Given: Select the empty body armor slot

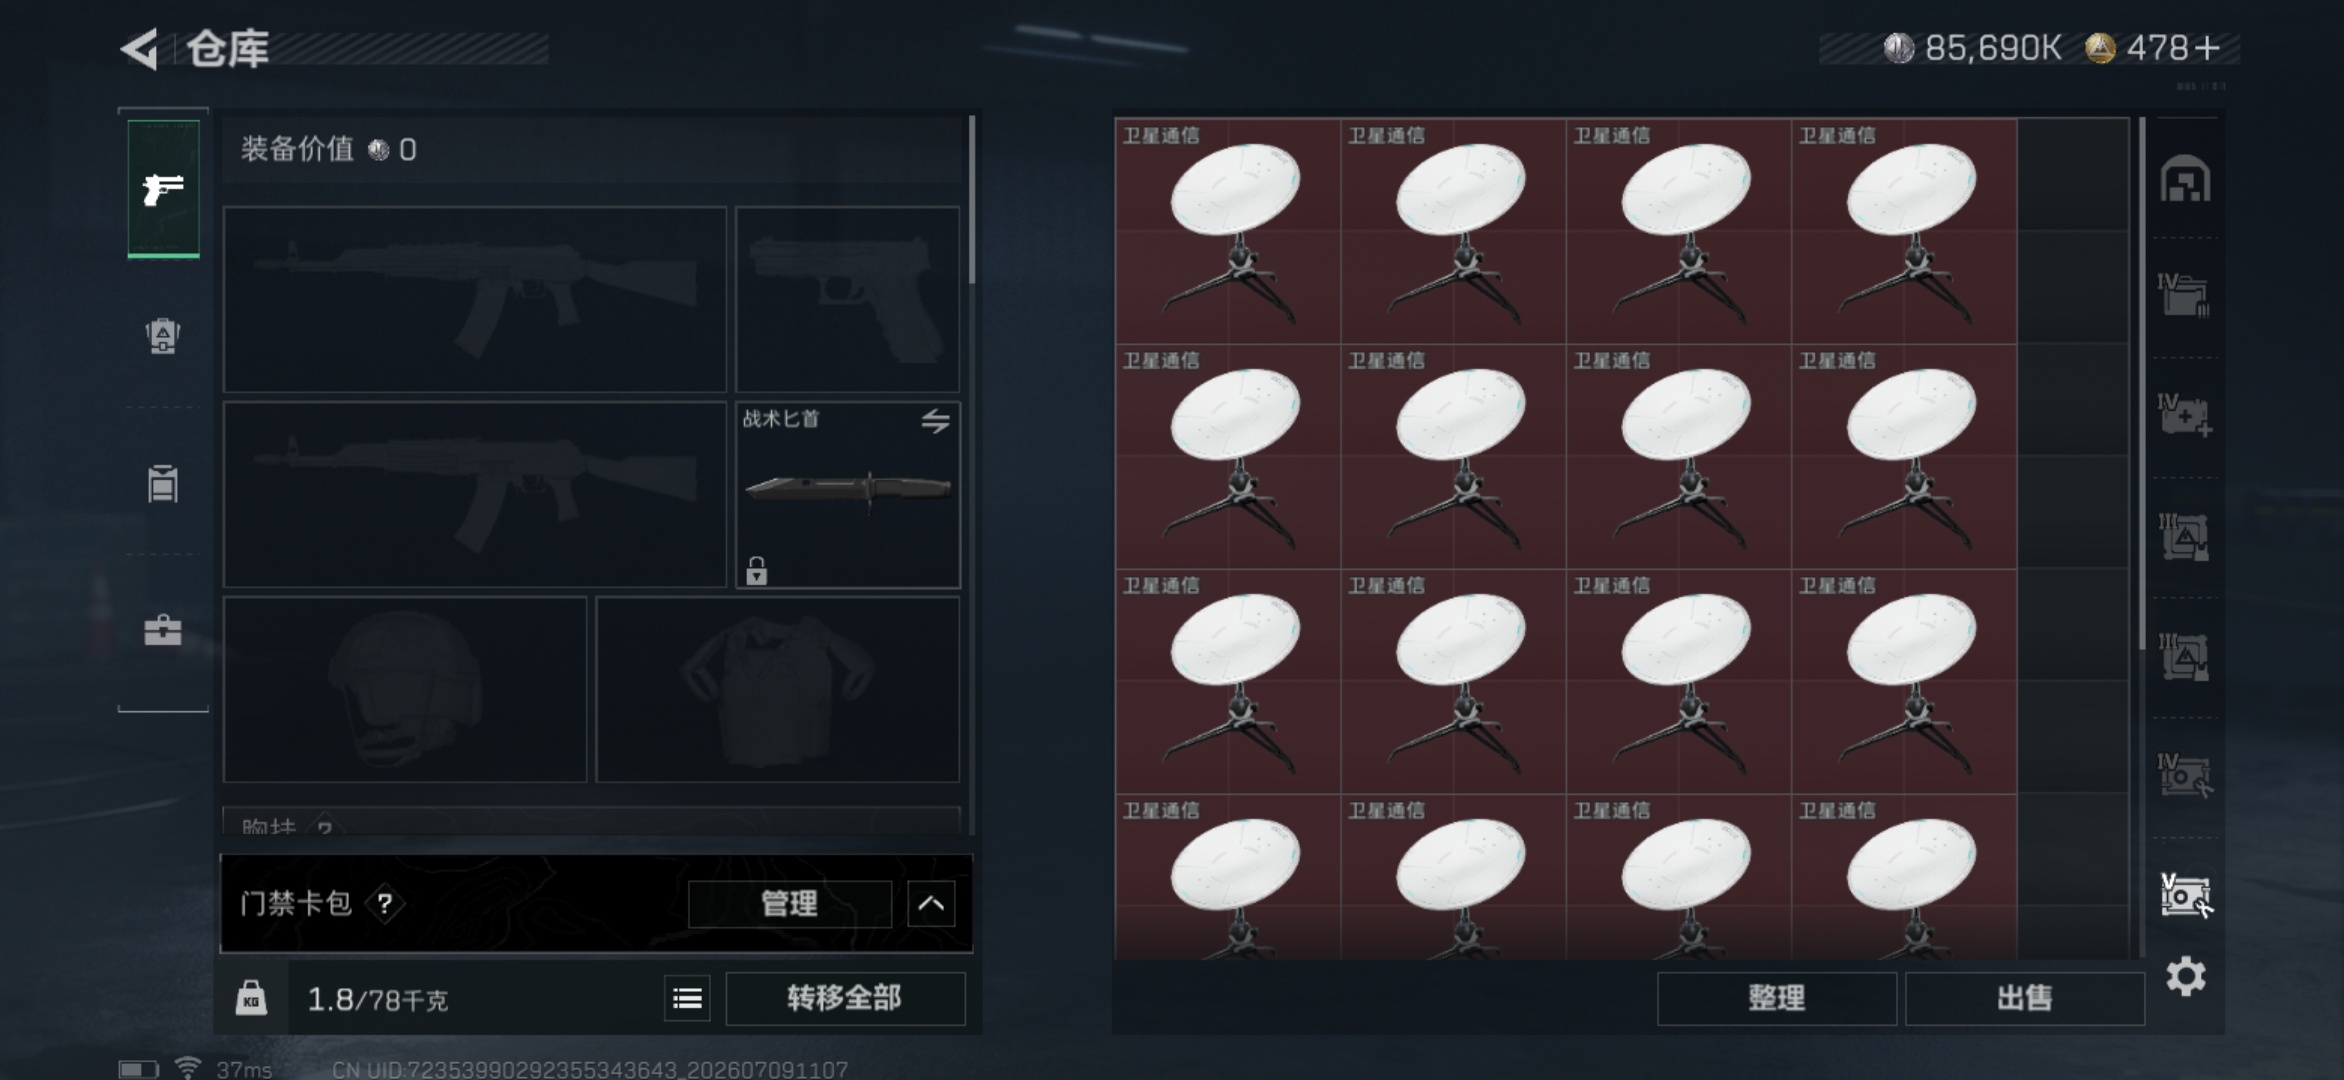Looking at the screenshot, I should pos(778,689).
